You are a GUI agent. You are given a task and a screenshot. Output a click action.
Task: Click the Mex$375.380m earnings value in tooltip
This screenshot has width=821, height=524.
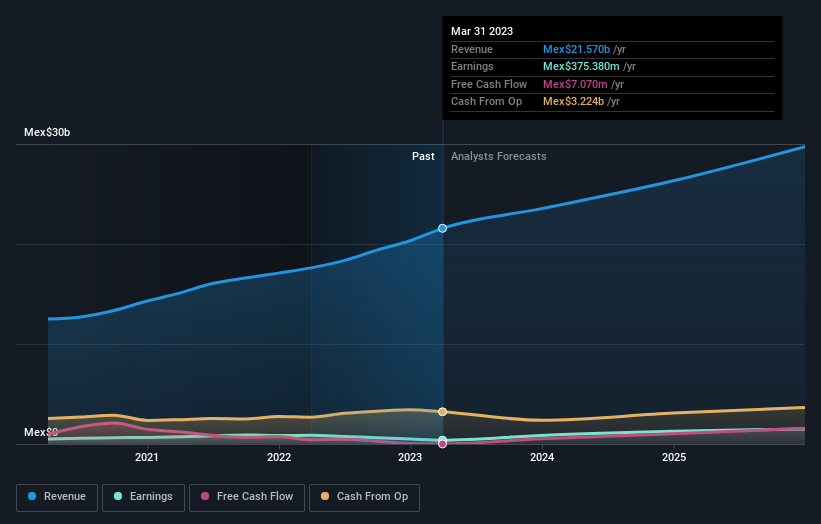pos(581,66)
